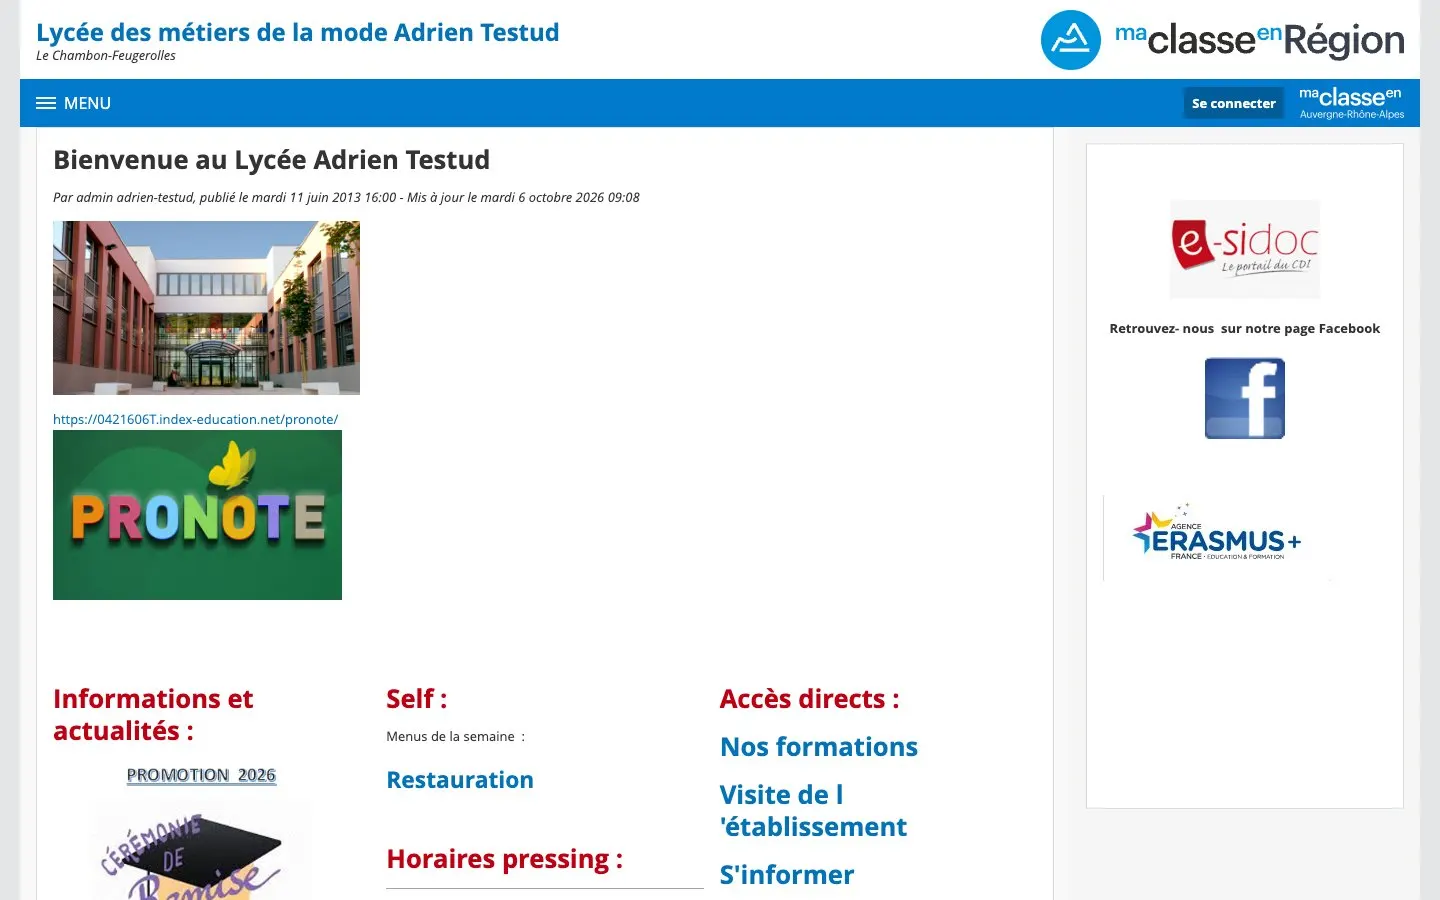Open the Facebook logo icon
This screenshot has width=1440, height=900.
pos(1244,398)
